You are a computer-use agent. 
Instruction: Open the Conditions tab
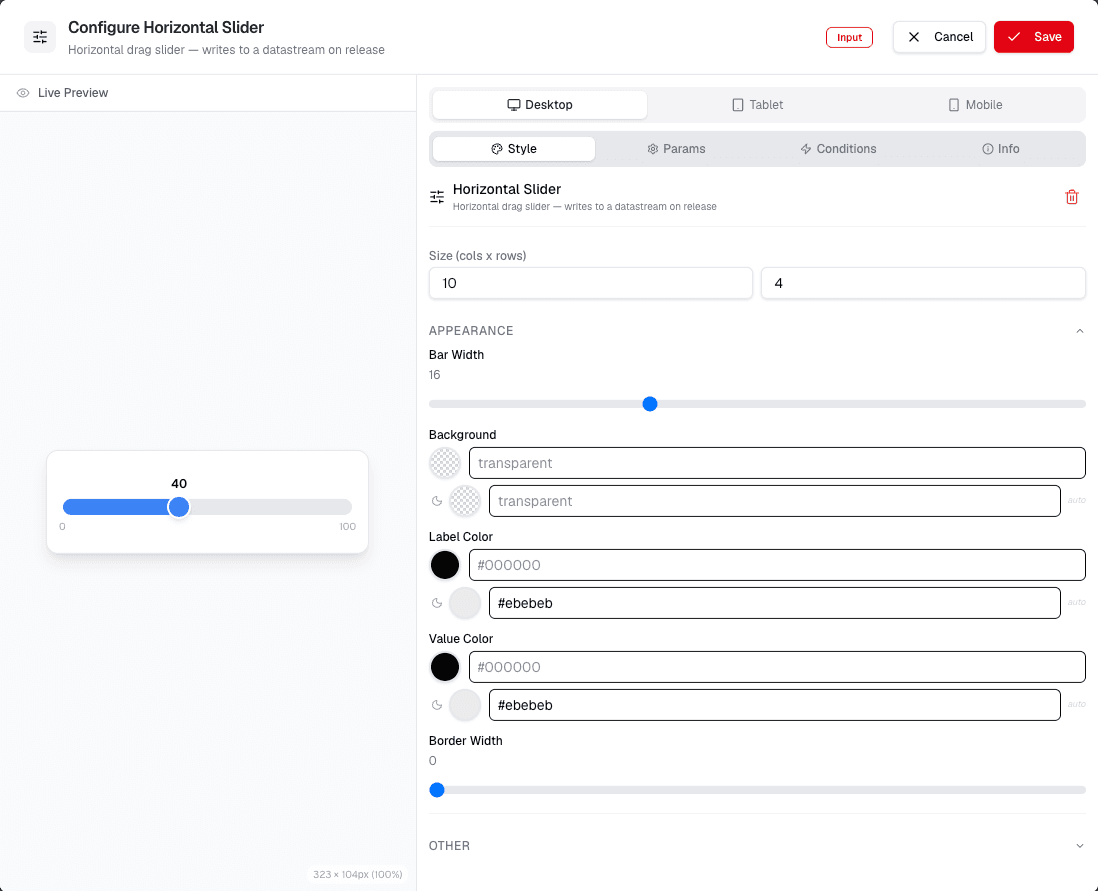[x=838, y=148]
